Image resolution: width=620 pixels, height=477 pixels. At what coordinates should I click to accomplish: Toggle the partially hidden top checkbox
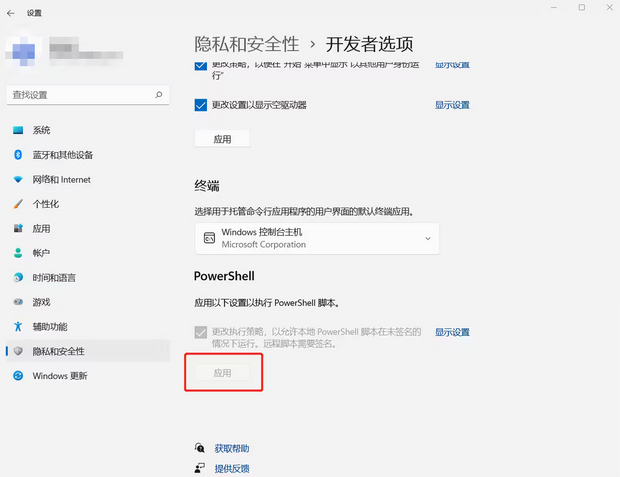coord(201,66)
